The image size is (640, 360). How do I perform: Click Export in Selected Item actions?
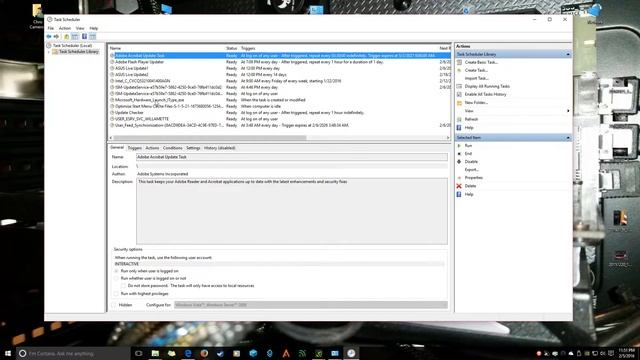(471, 169)
